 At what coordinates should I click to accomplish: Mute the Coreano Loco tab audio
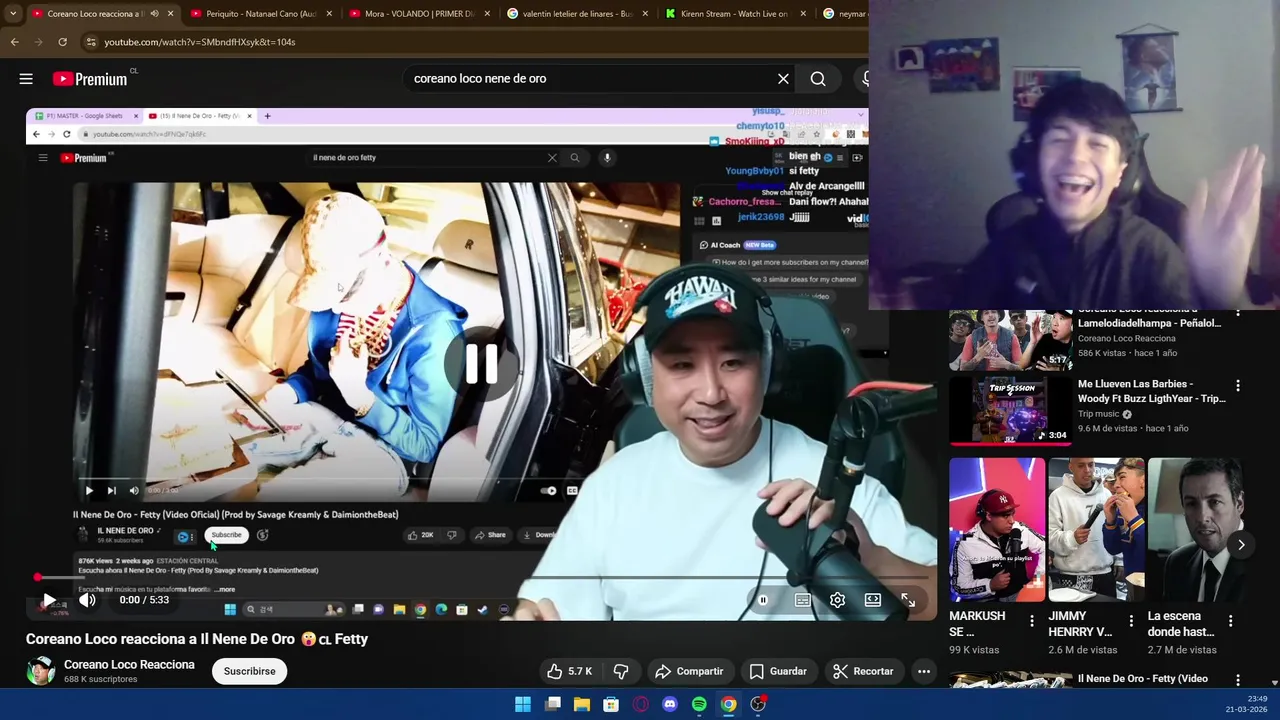point(154,14)
